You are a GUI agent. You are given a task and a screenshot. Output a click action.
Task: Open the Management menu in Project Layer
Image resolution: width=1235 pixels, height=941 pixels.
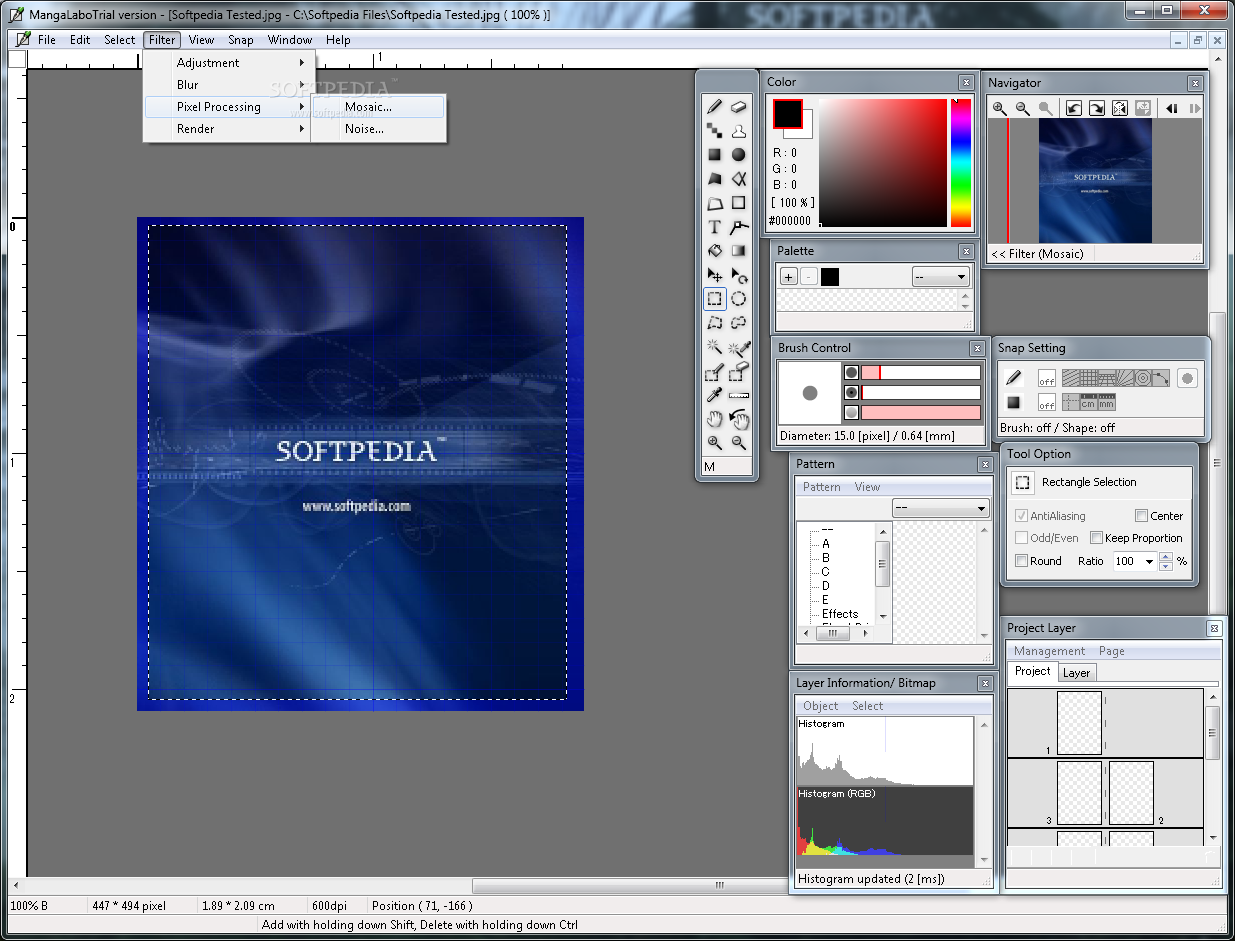pyautogui.click(x=1049, y=651)
